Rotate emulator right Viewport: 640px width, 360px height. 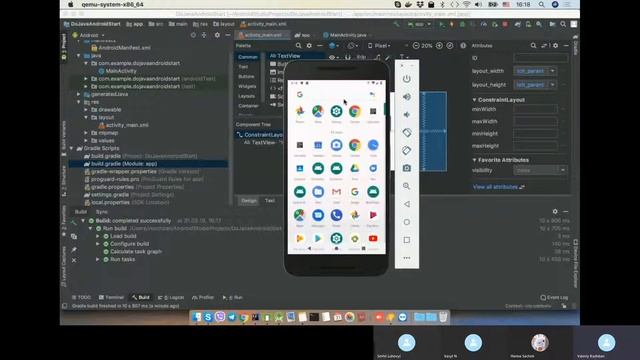click(x=407, y=150)
